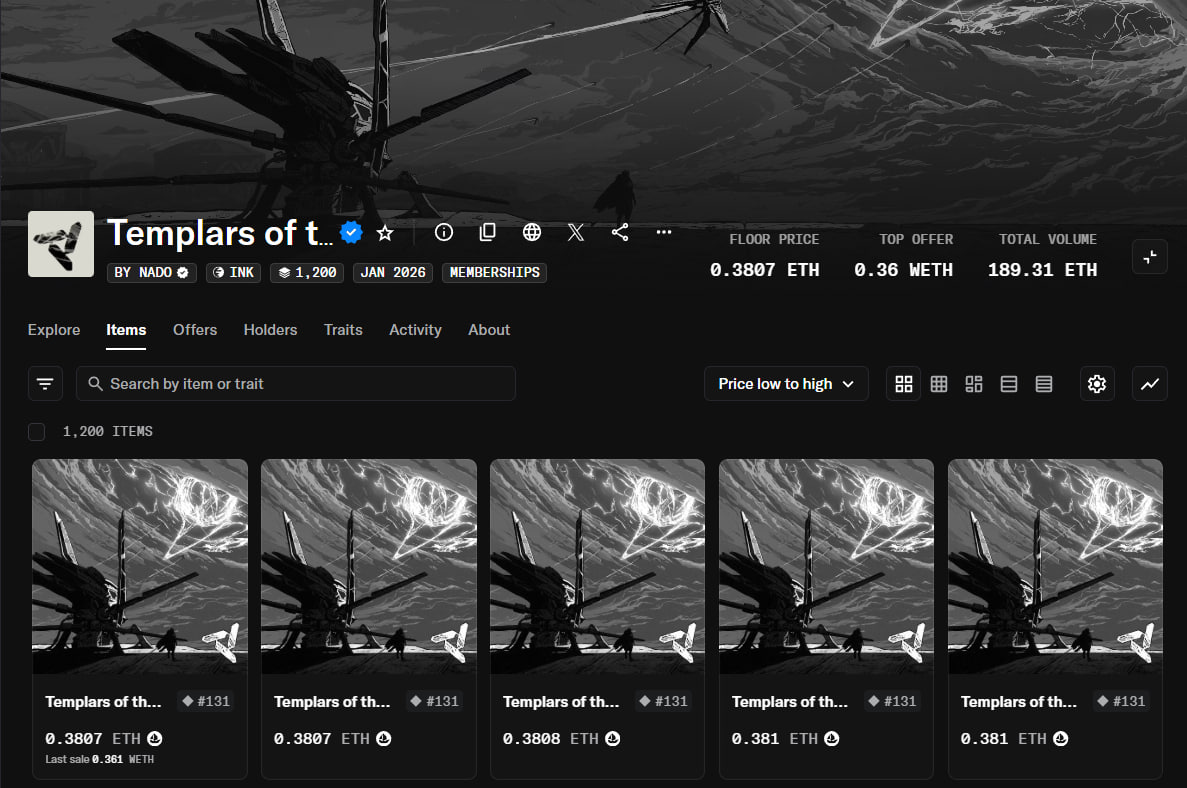Open display settings gear icon
This screenshot has width=1187, height=788.
[1097, 384]
